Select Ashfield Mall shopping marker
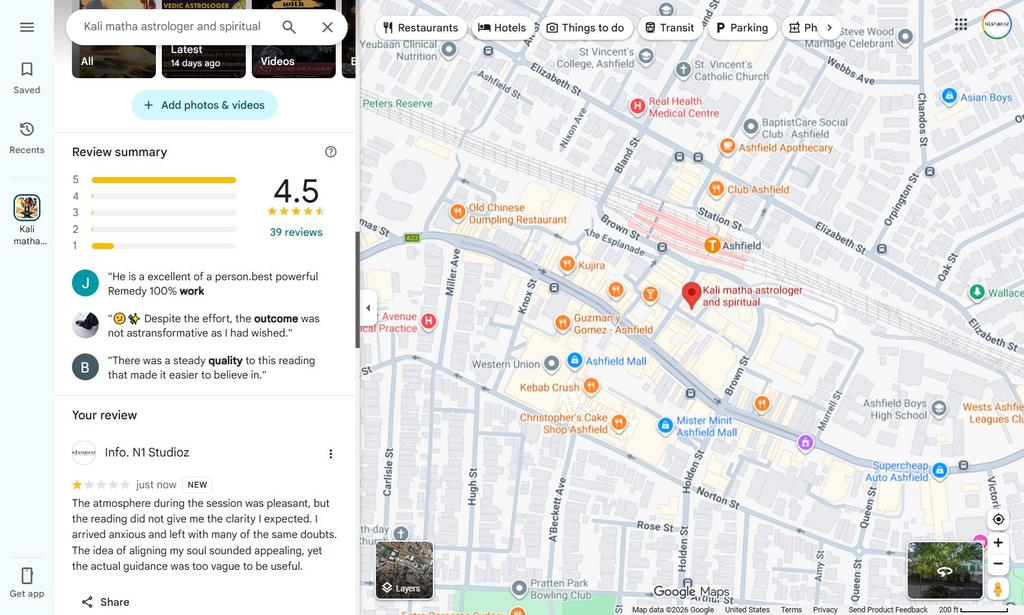1024x615 pixels. tap(574, 360)
